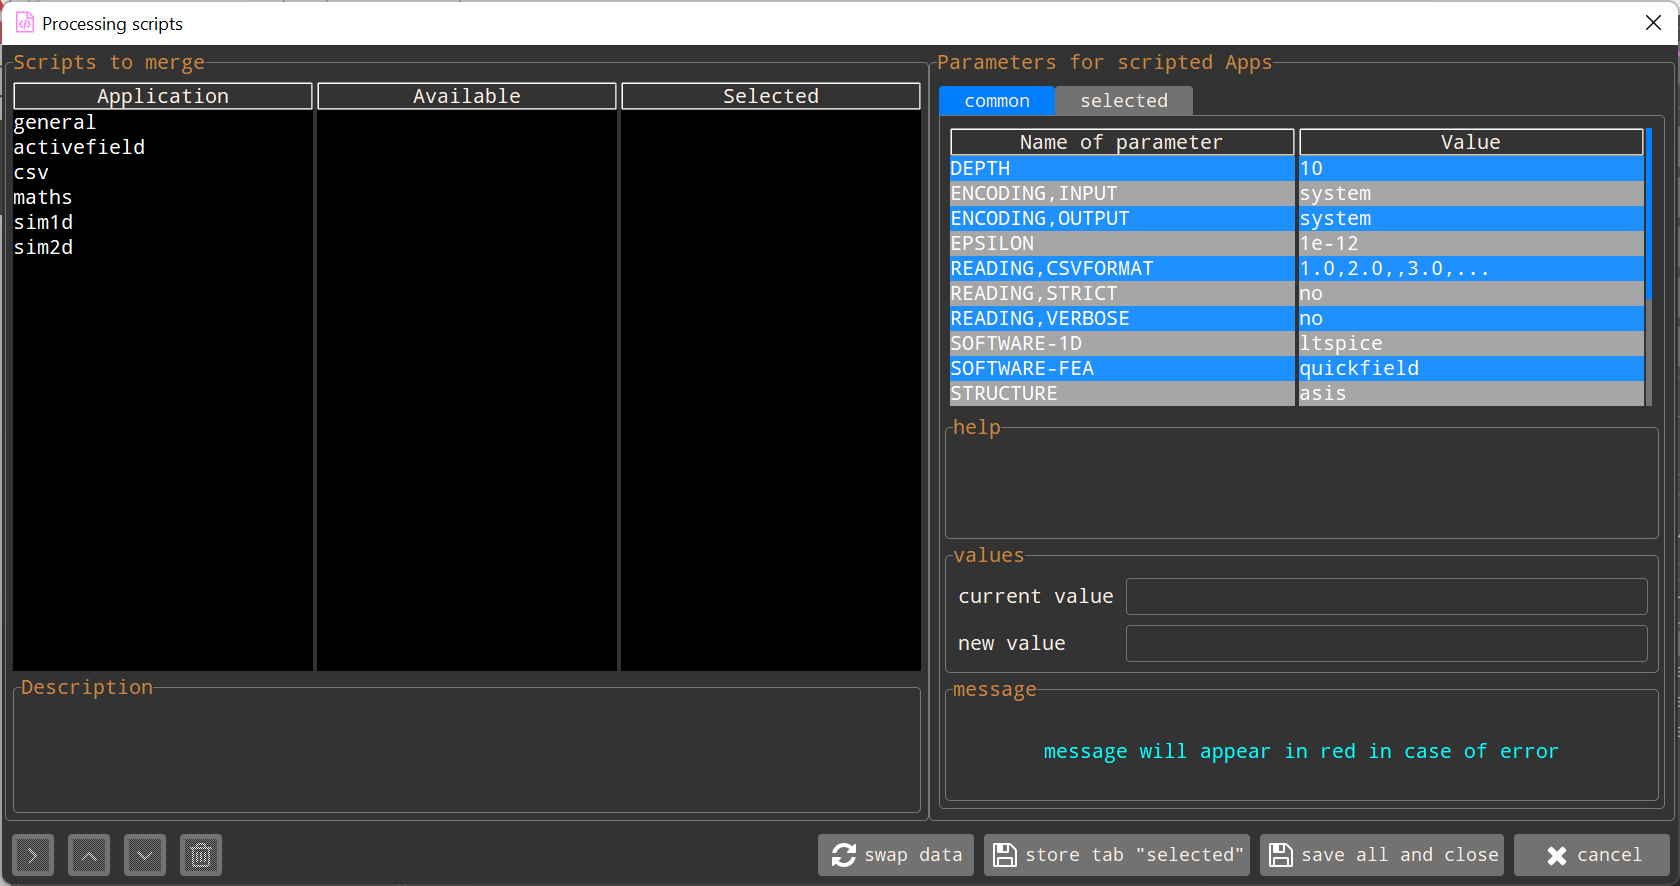Click the right-arrow add script button
1680x886 pixels.
[33, 855]
